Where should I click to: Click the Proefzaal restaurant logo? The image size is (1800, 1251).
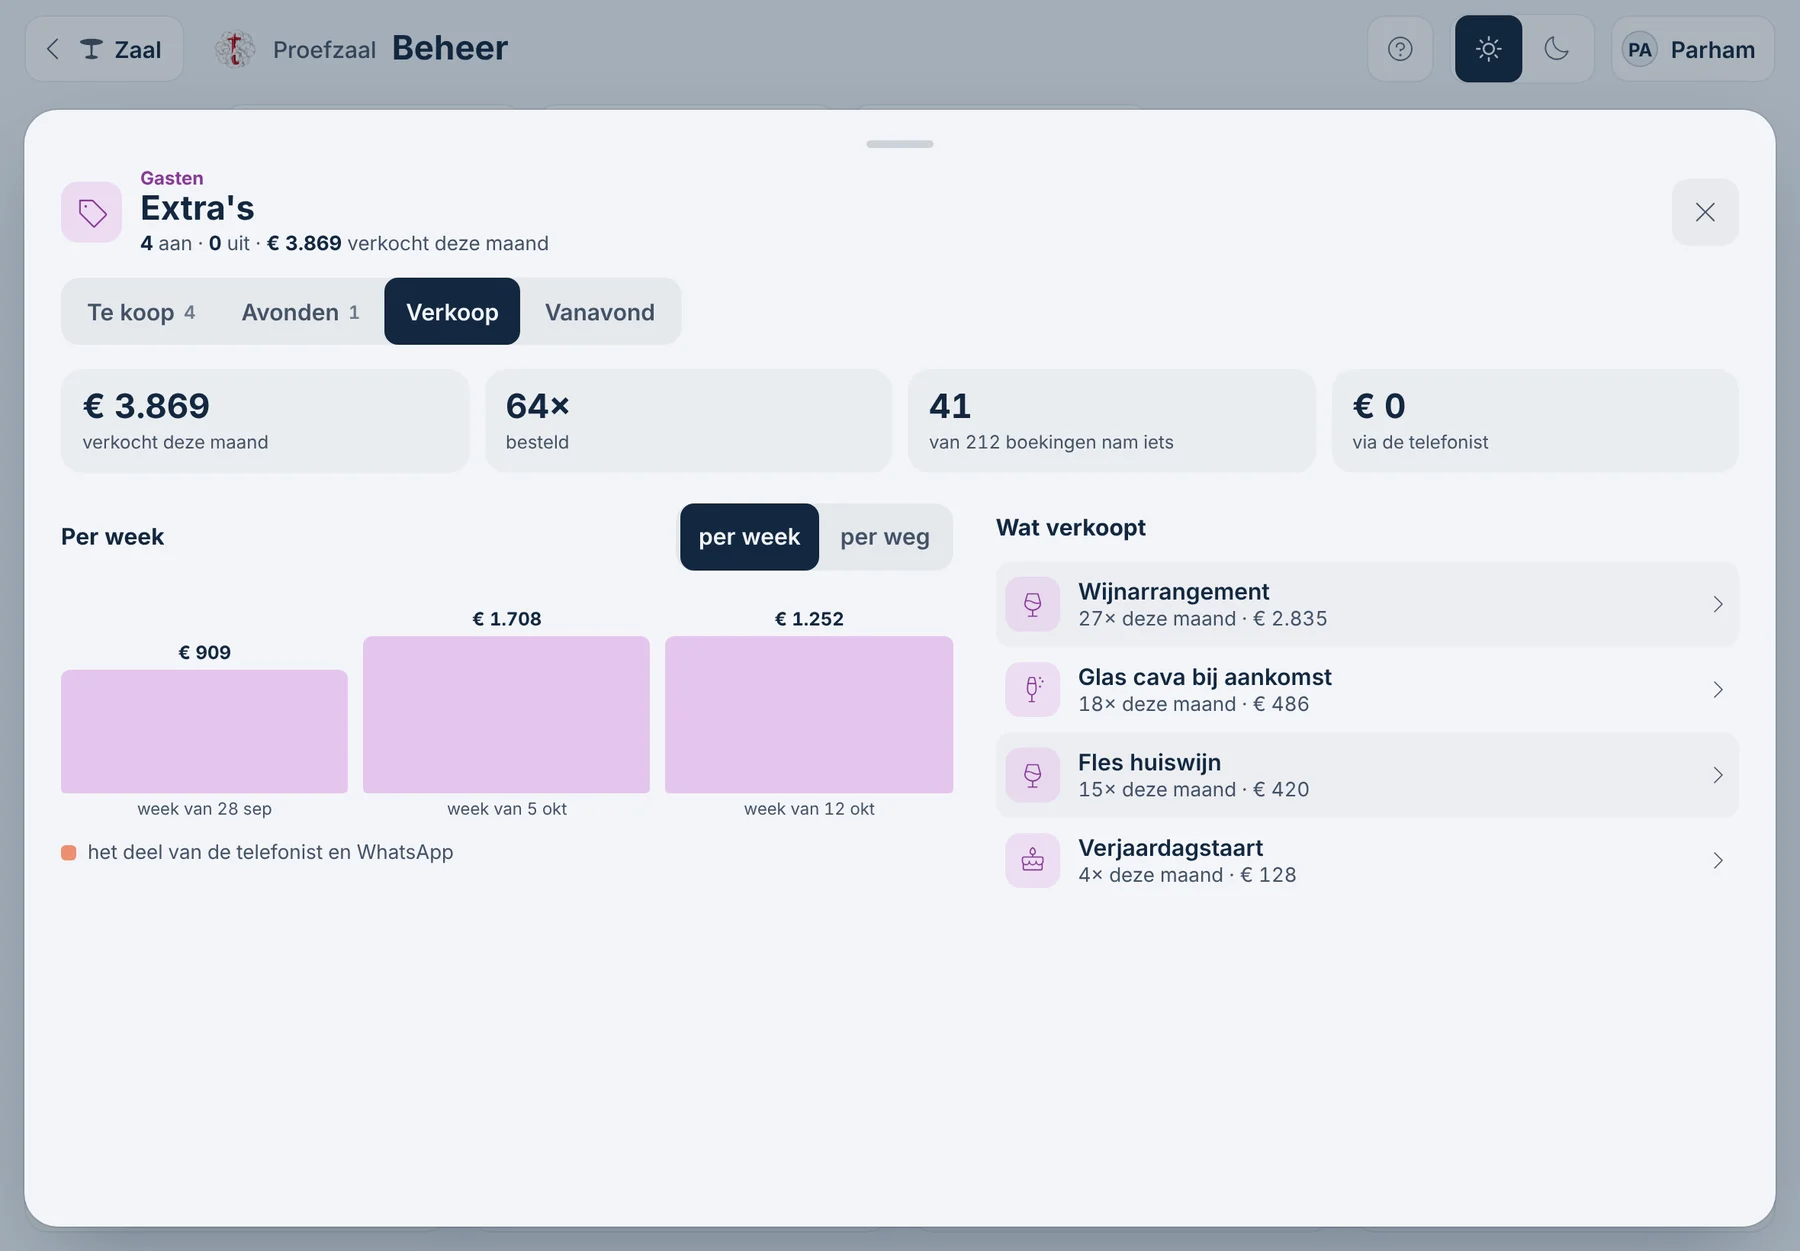235,49
